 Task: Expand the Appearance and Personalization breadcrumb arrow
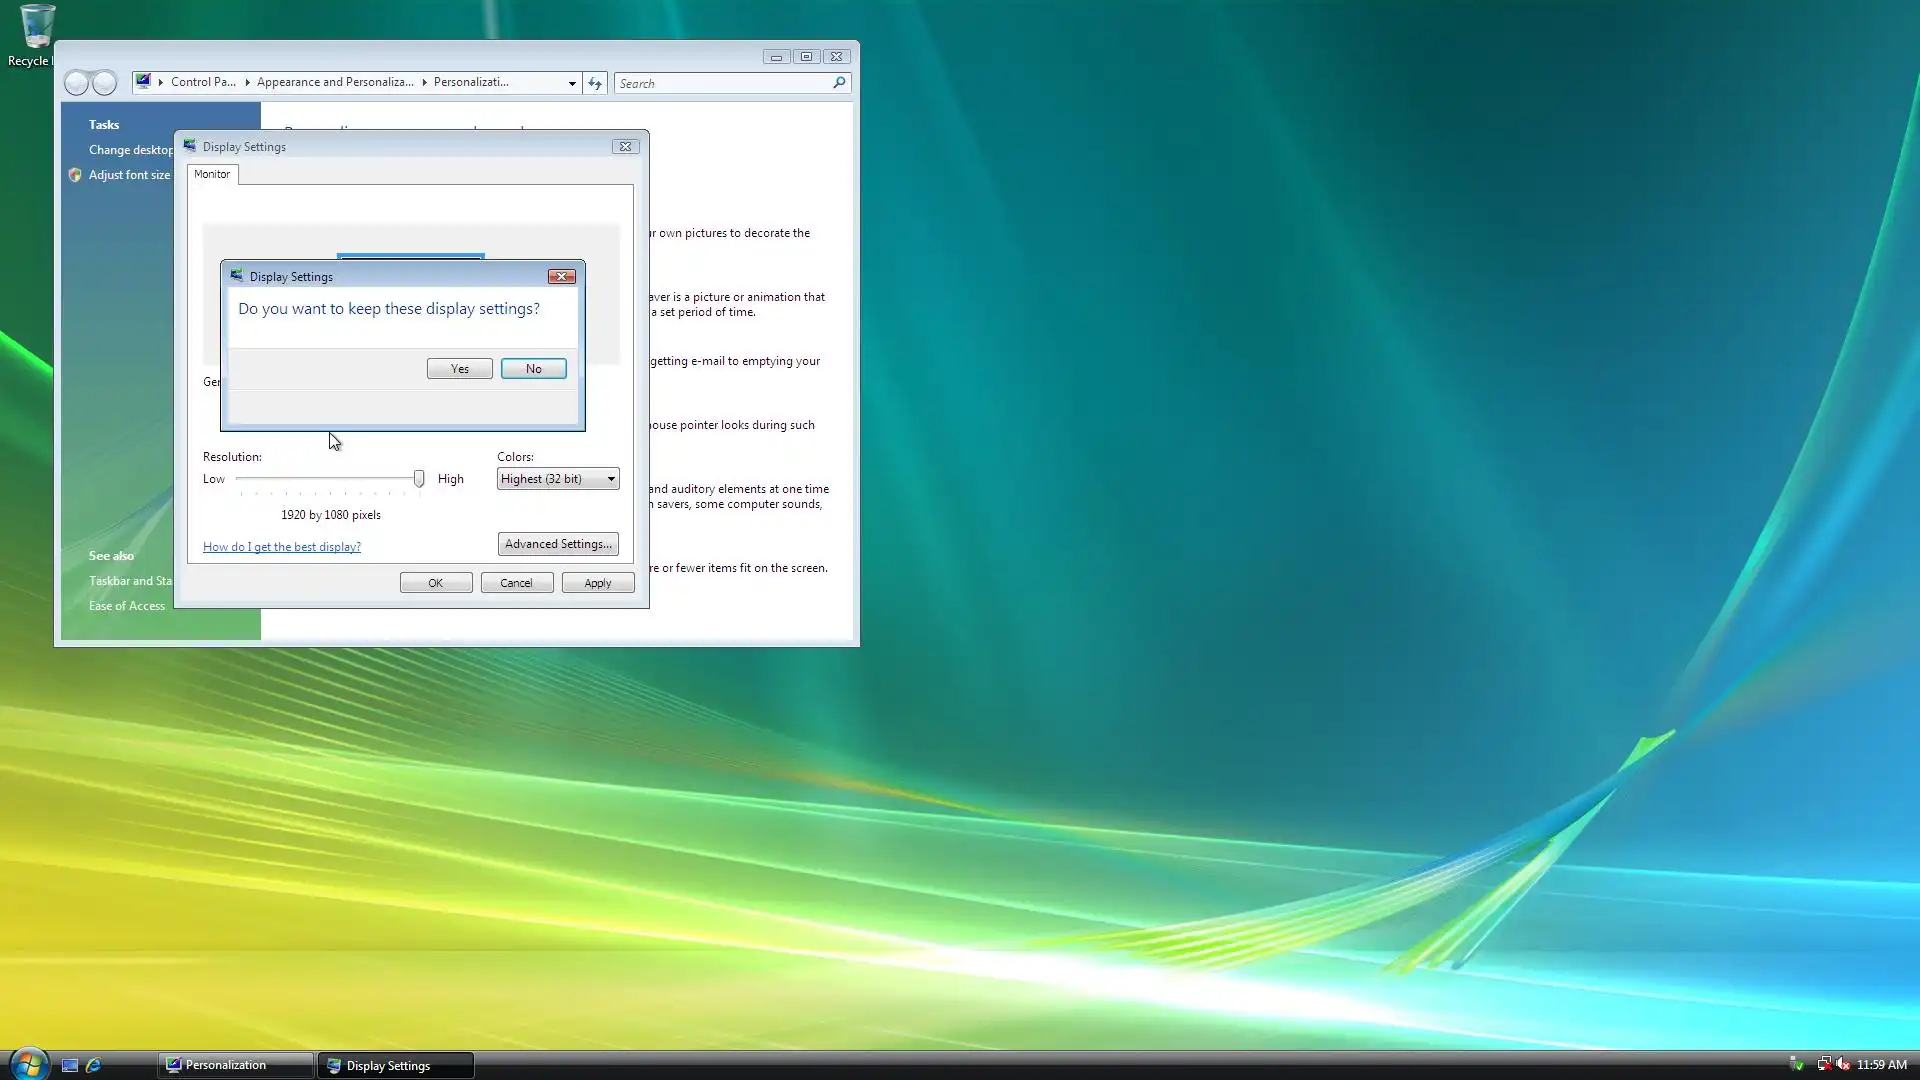point(424,82)
